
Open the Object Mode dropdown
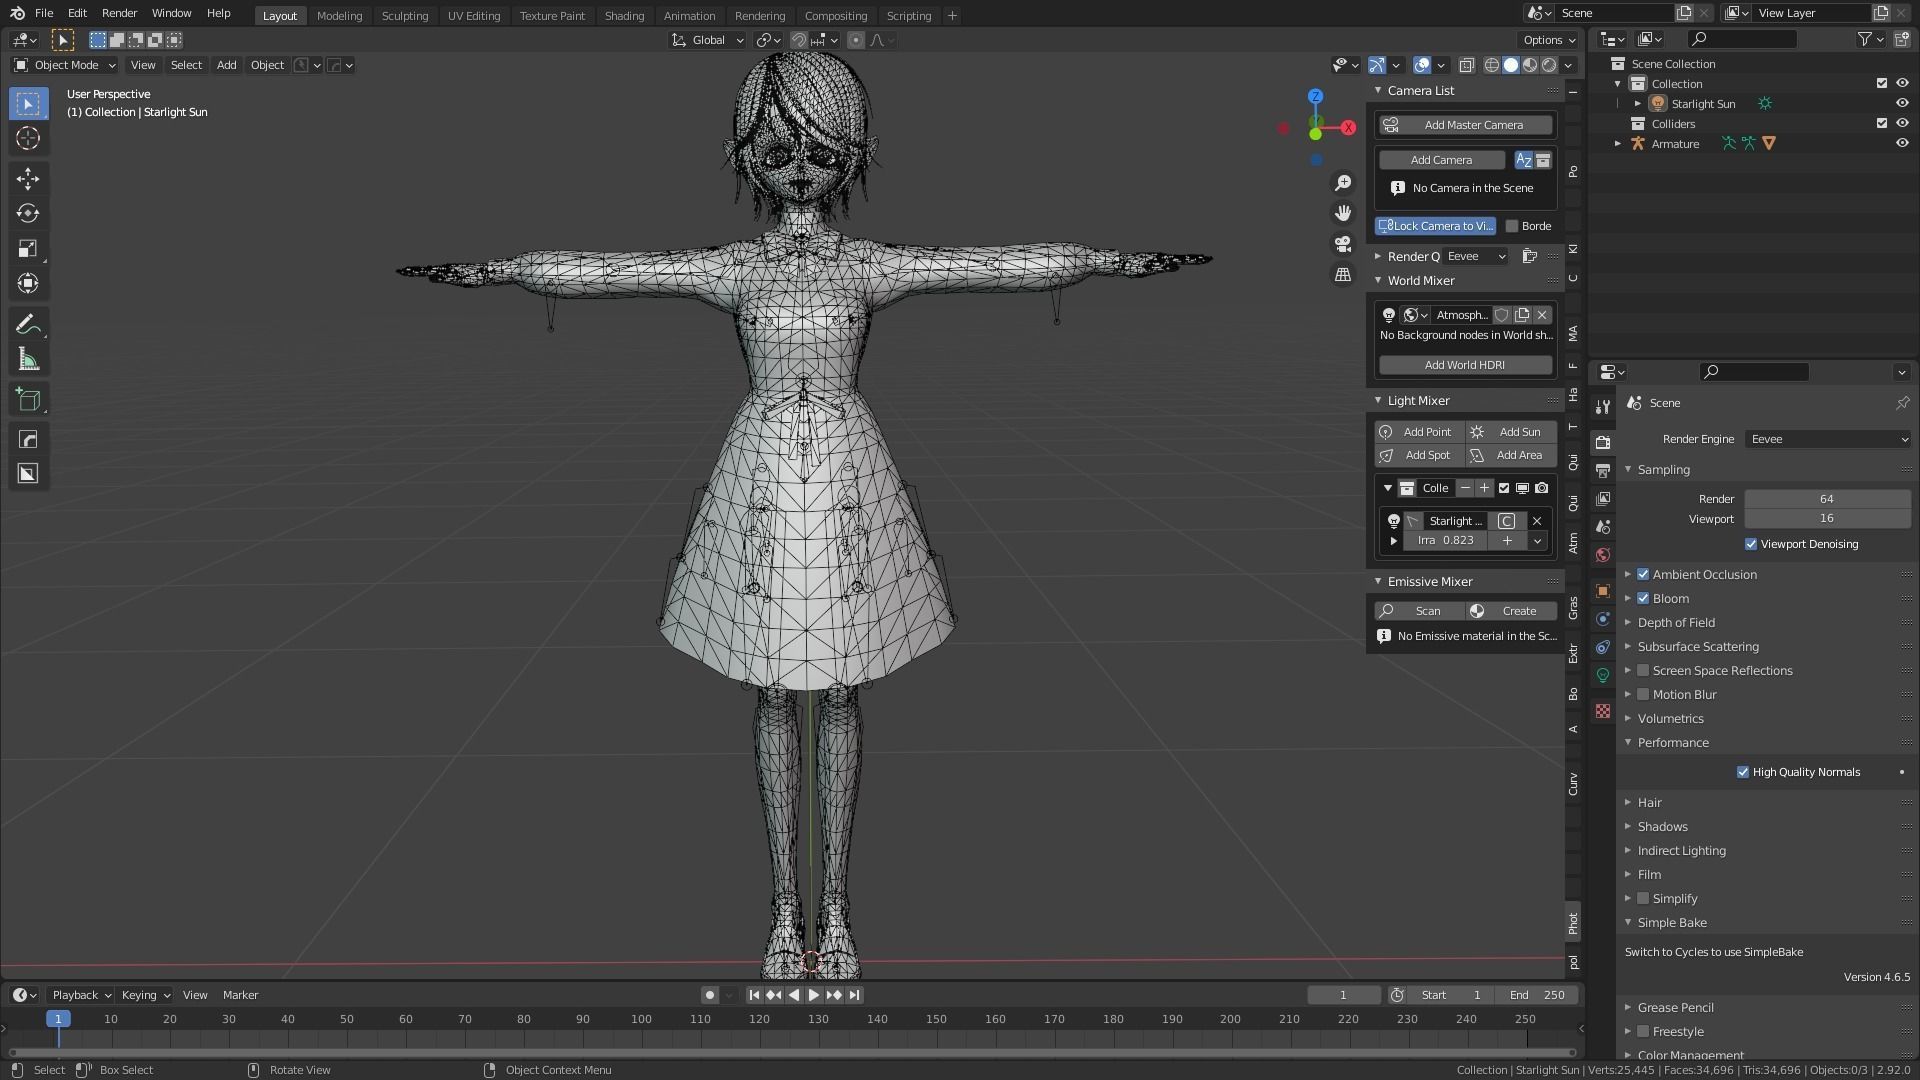pos(65,65)
